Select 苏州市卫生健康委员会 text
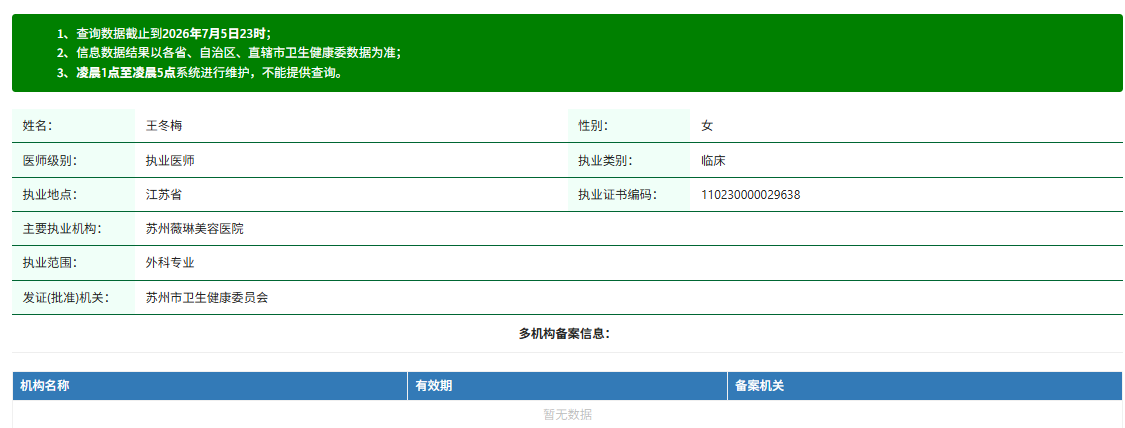This screenshot has width=1125, height=428. (207, 298)
